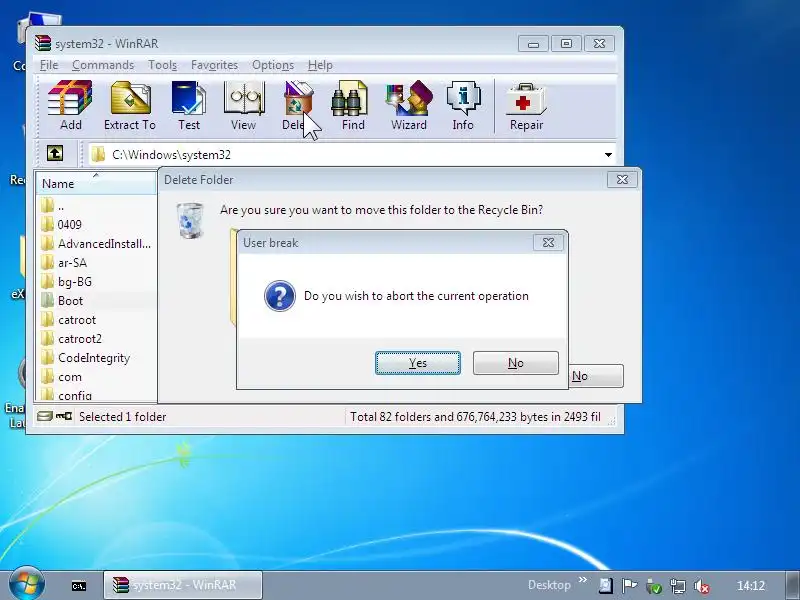This screenshot has height=600, width=800.
Task: Click the Recycle Bin icon in Delete Folder dialog
Action: 190,220
